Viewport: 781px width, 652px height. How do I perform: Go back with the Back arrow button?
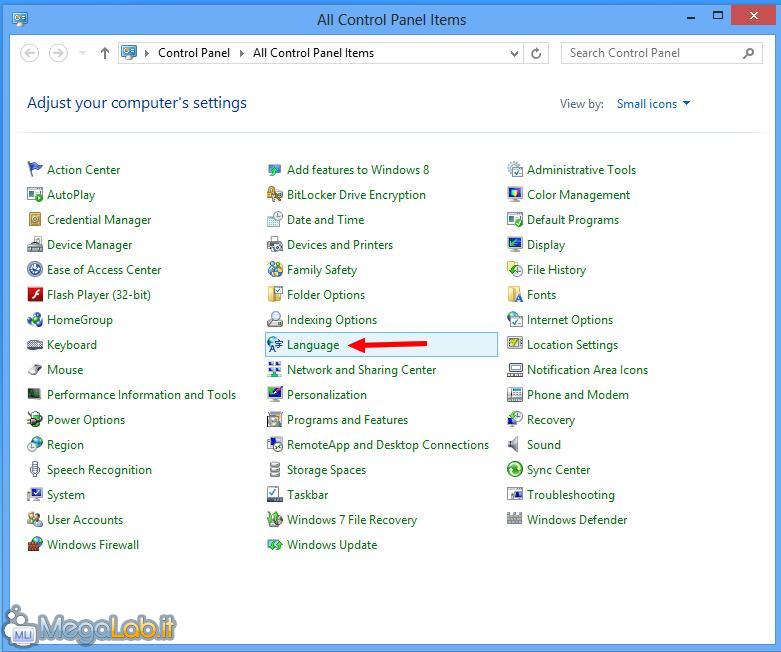coord(30,53)
